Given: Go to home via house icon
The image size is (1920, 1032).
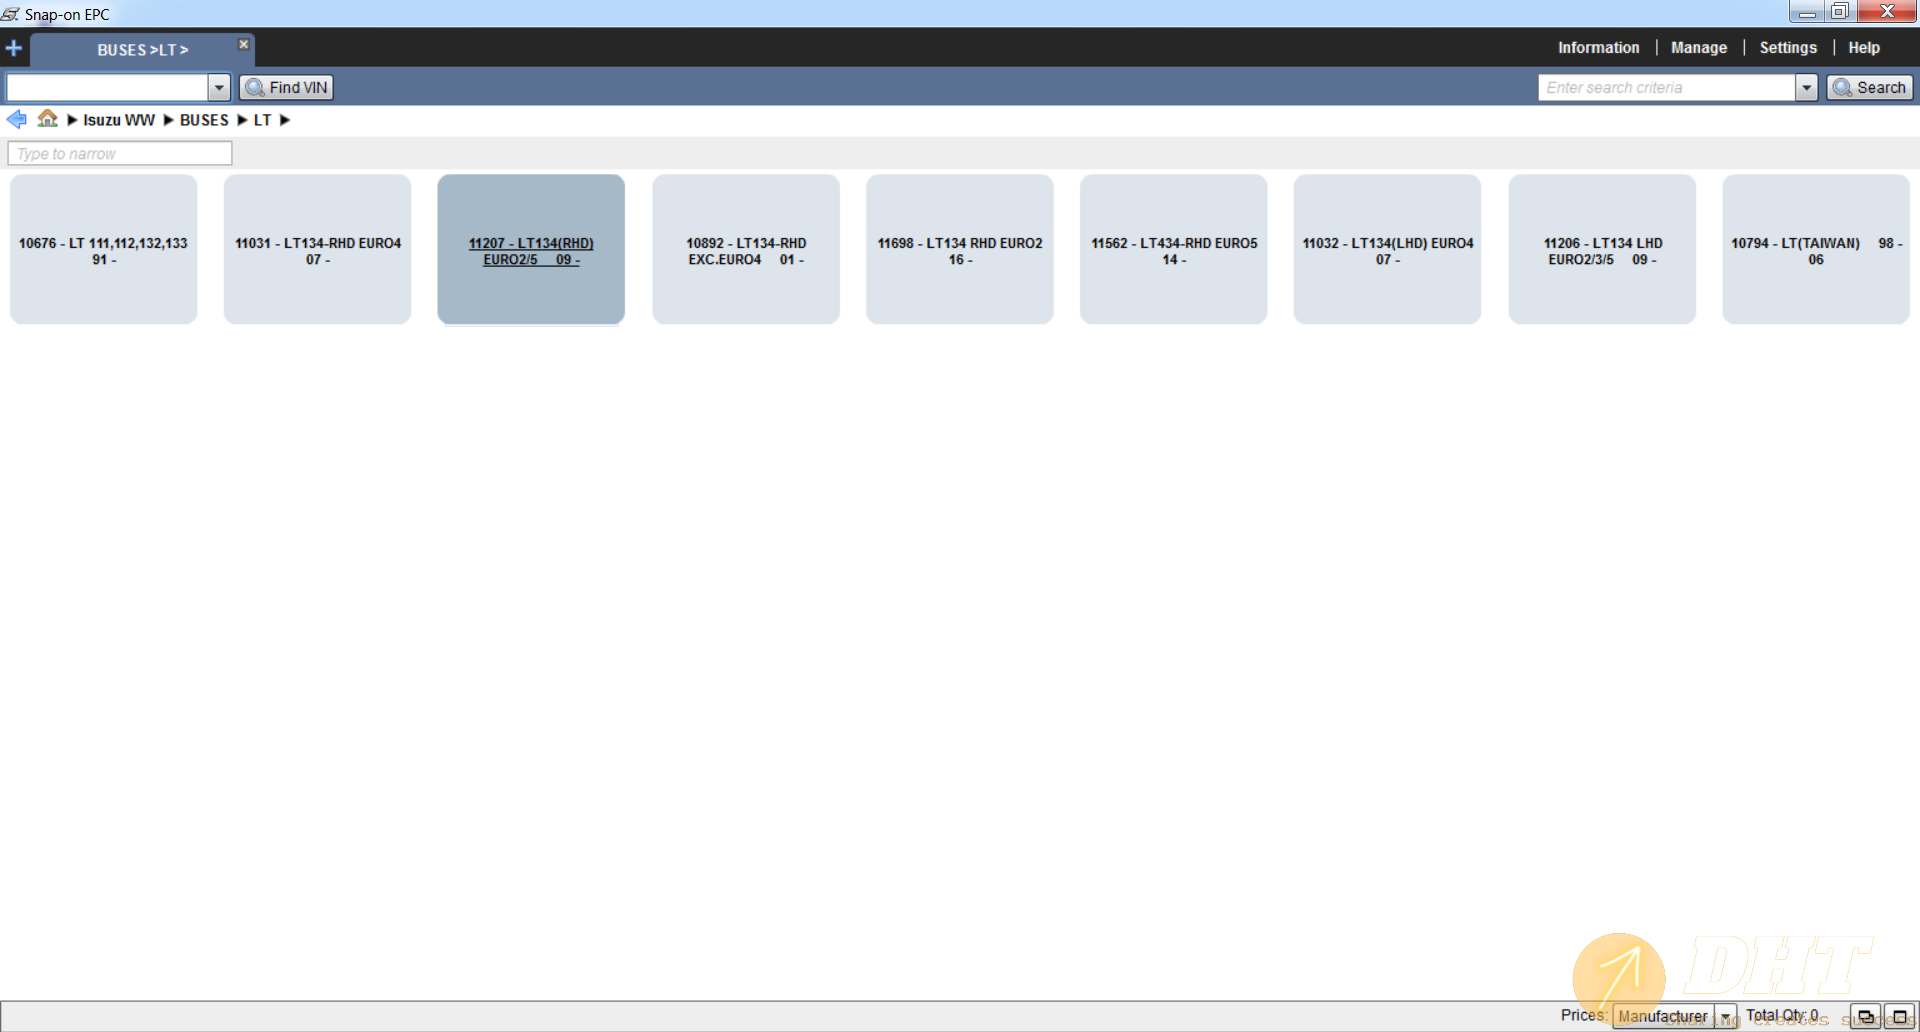Looking at the screenshot, I should pos(47,119).
